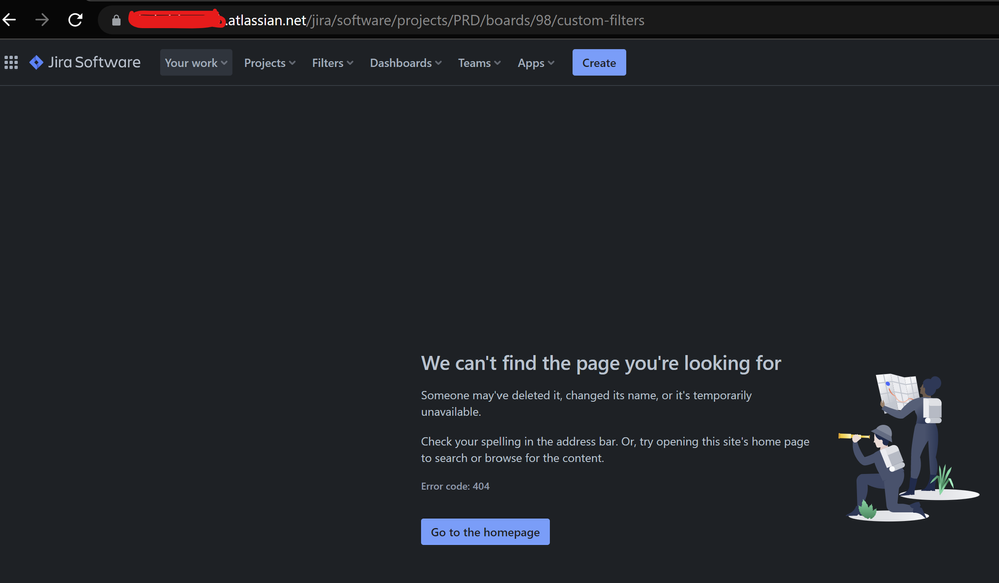
Task: Click the explorers illustration
Action: coord(909,448)
